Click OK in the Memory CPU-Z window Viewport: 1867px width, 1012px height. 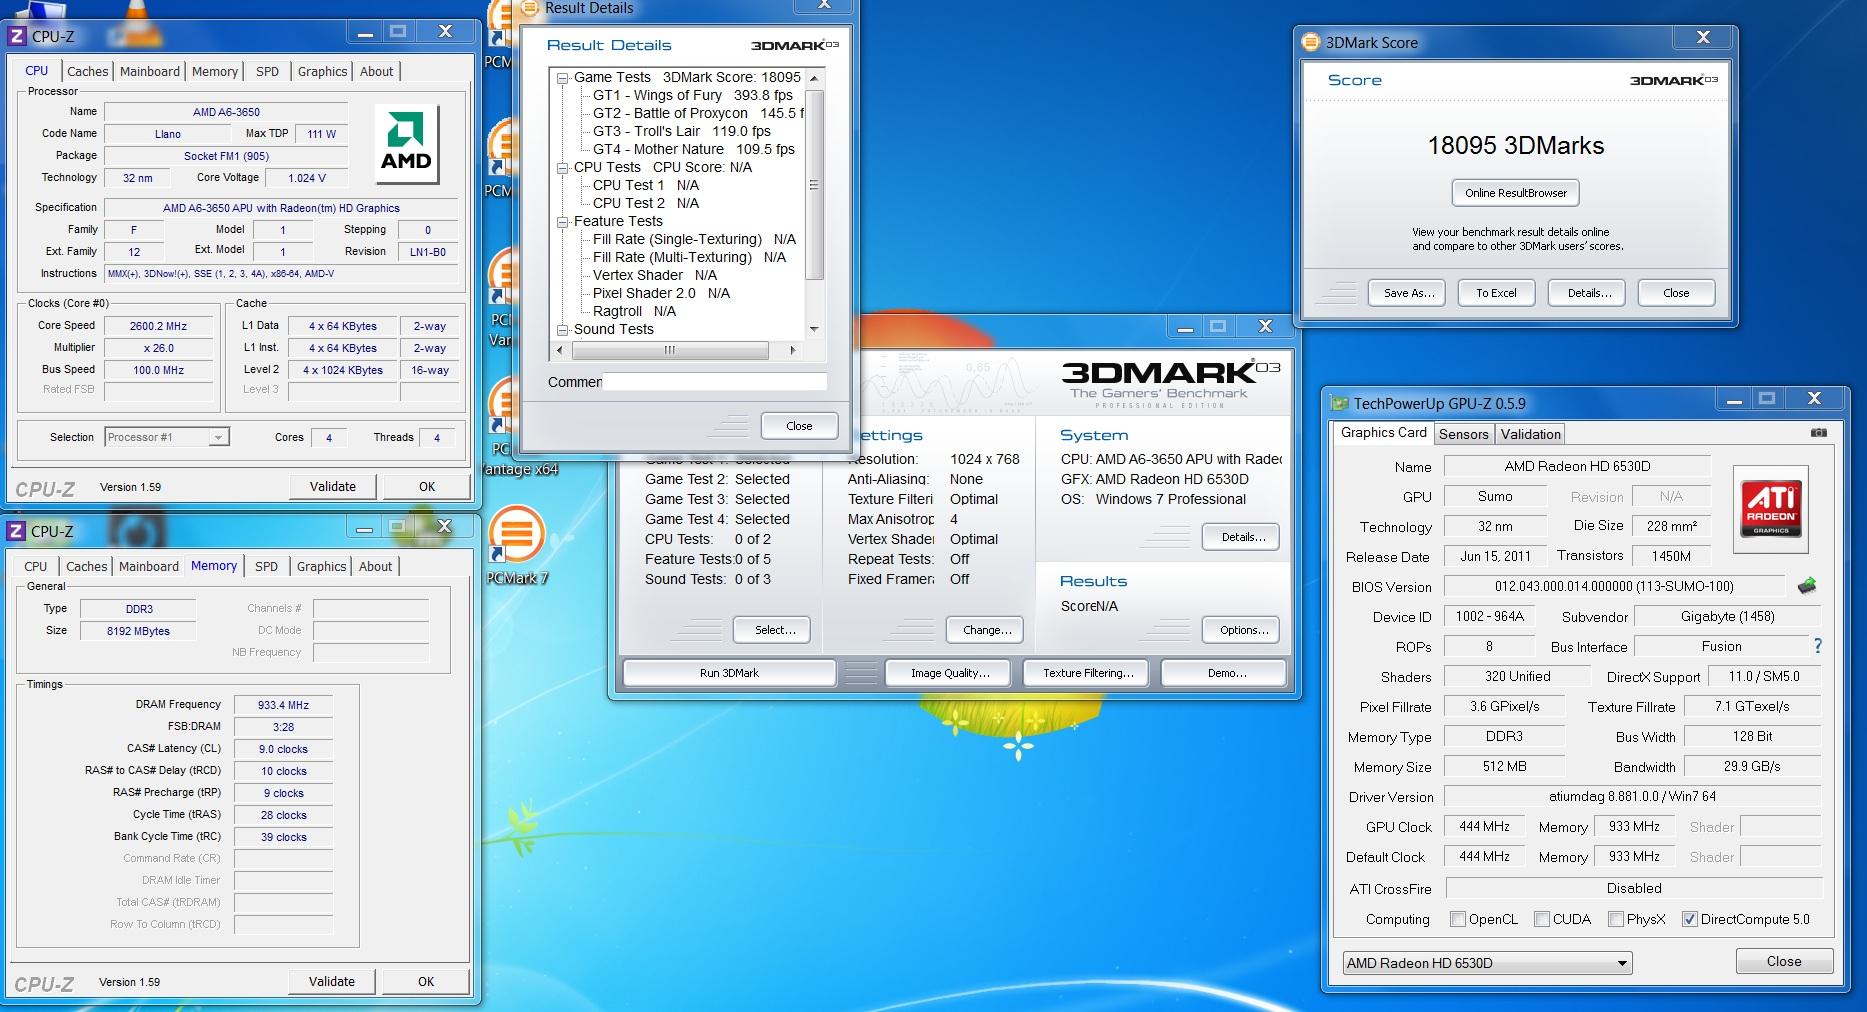(425, 982)
